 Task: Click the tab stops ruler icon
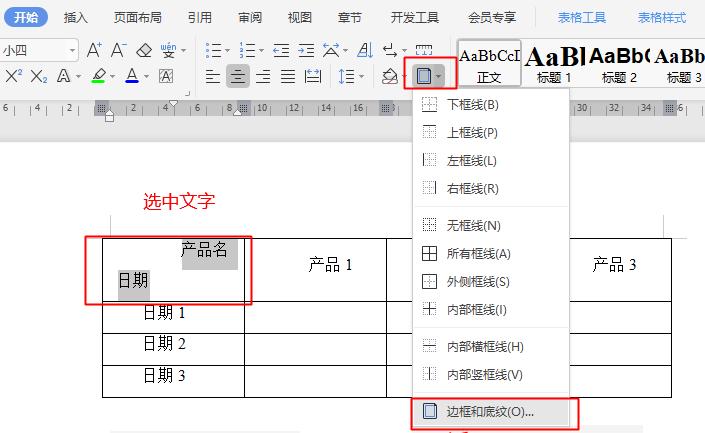(x=424, y=50)
